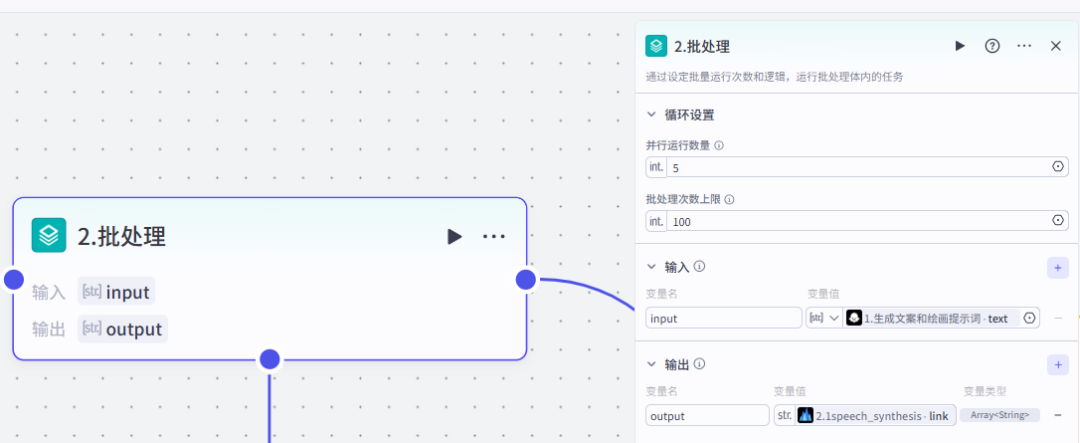Click the 2.批处理 title in side panel

(x=702, y=47)
